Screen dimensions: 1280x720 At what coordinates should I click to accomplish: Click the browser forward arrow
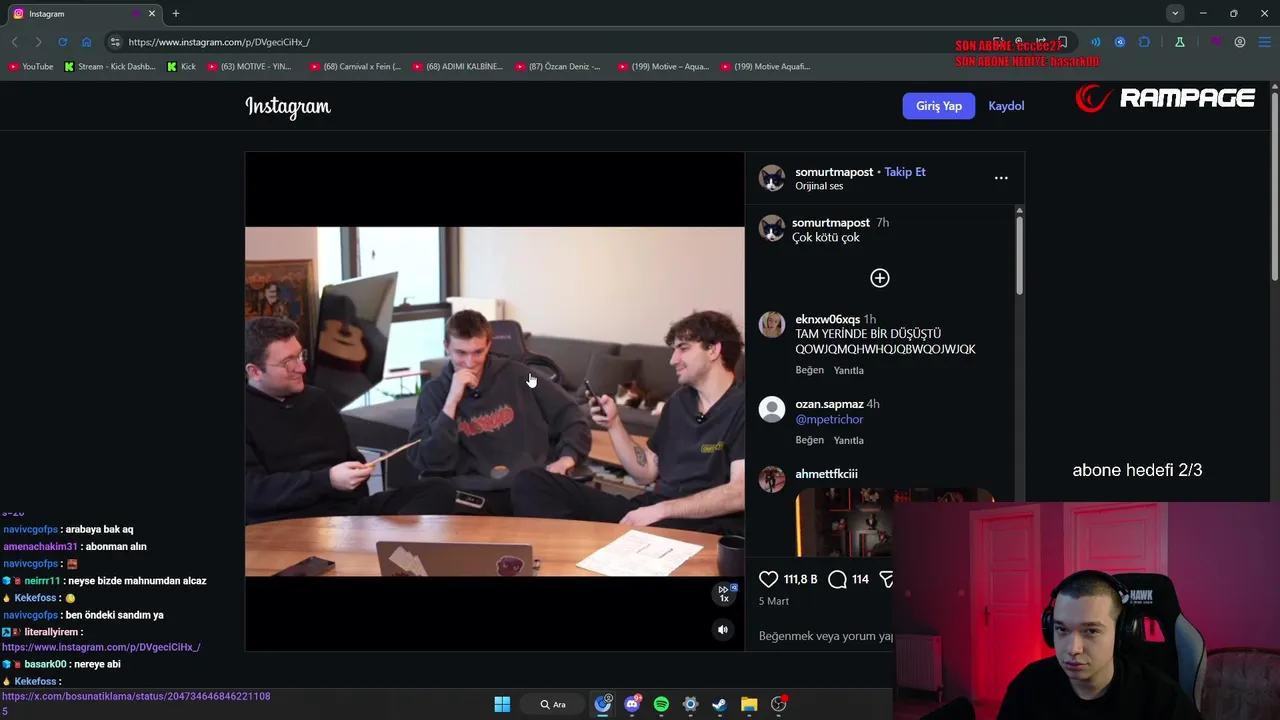38,42
